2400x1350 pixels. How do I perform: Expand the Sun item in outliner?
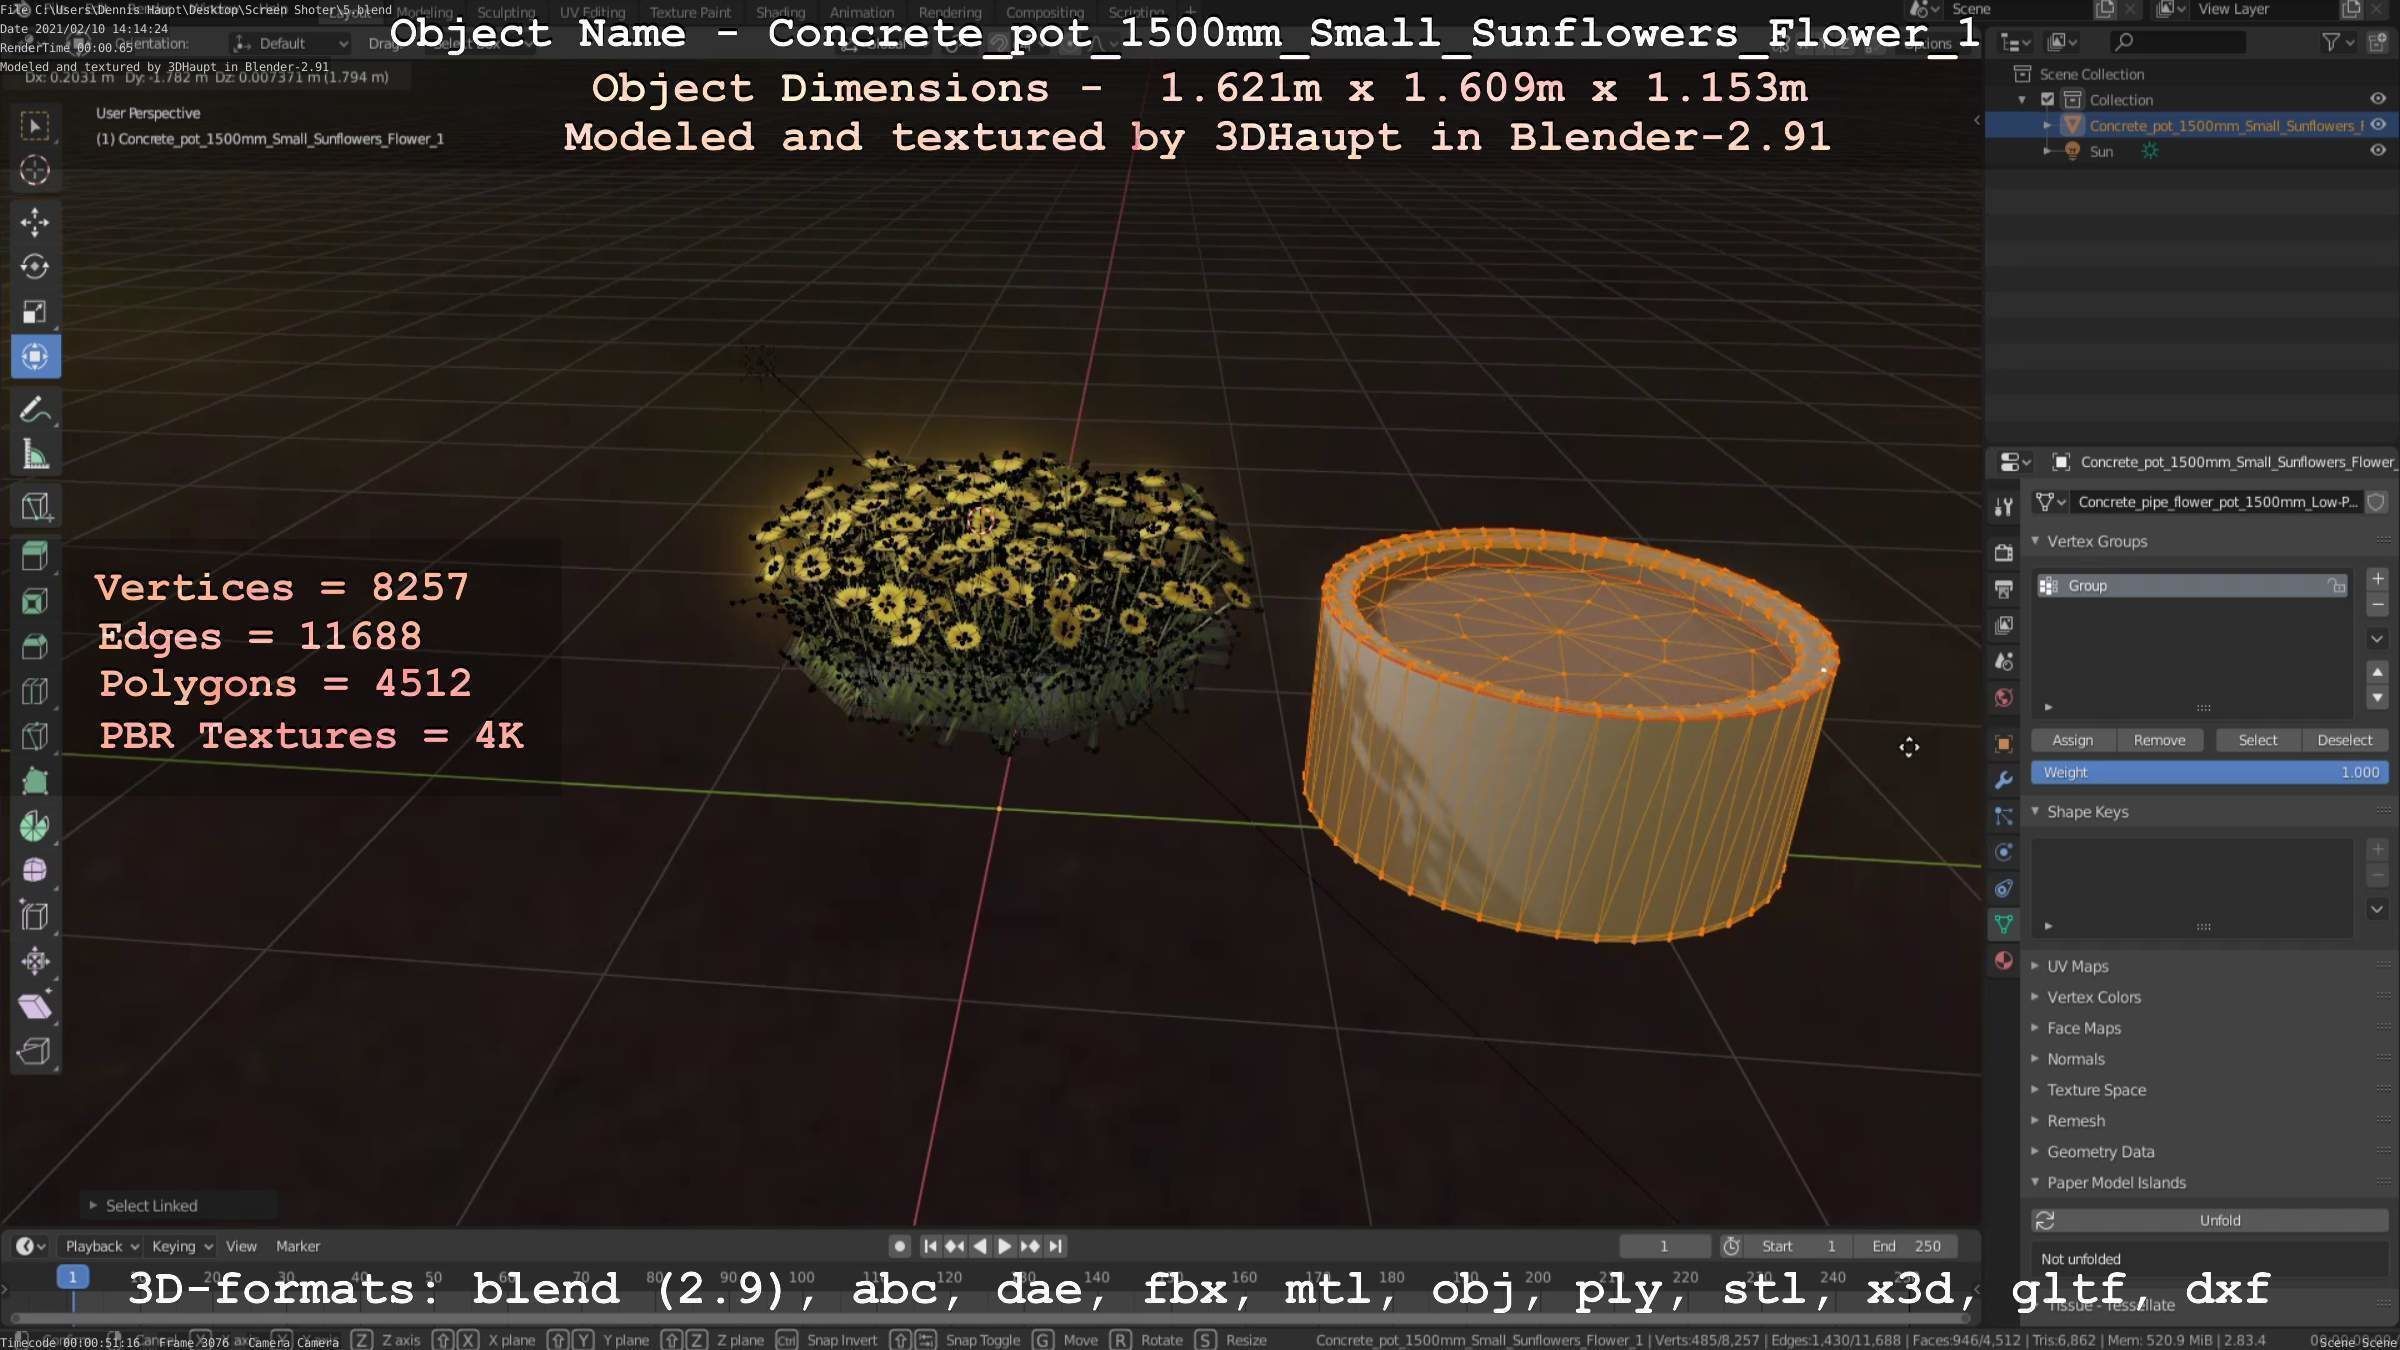[2047, 151]
